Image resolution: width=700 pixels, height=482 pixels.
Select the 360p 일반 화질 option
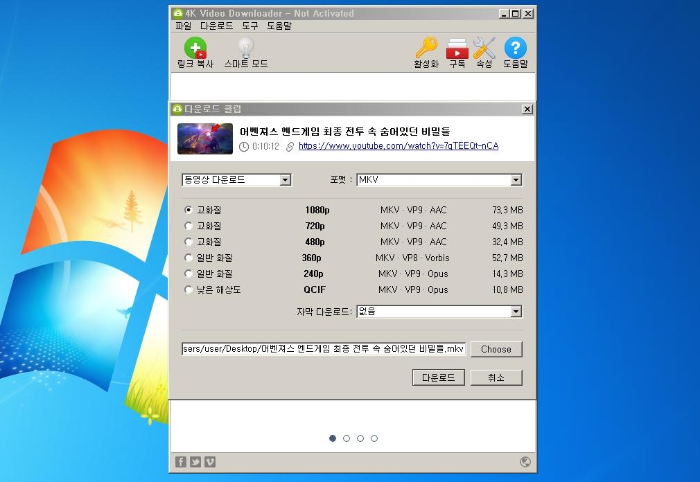[x=188, y=258]
